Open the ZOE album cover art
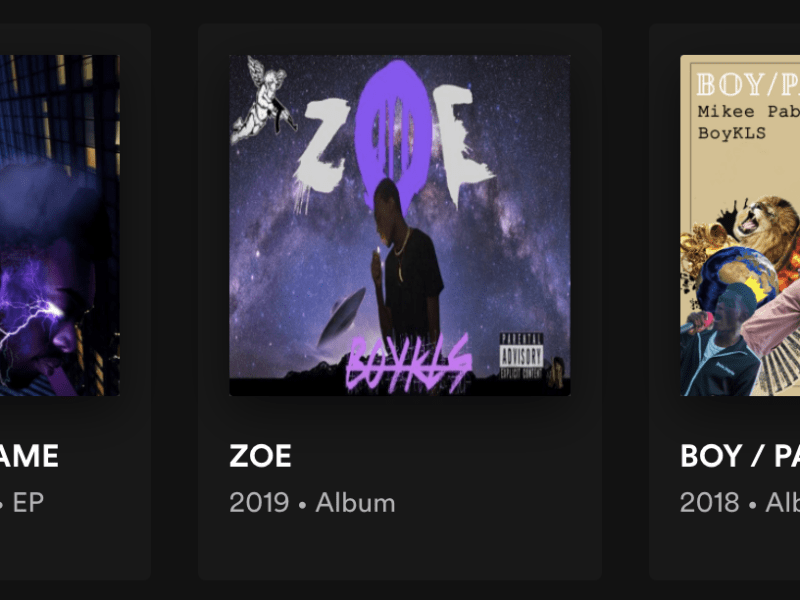 pyautogui.click(x=399, y=225)
